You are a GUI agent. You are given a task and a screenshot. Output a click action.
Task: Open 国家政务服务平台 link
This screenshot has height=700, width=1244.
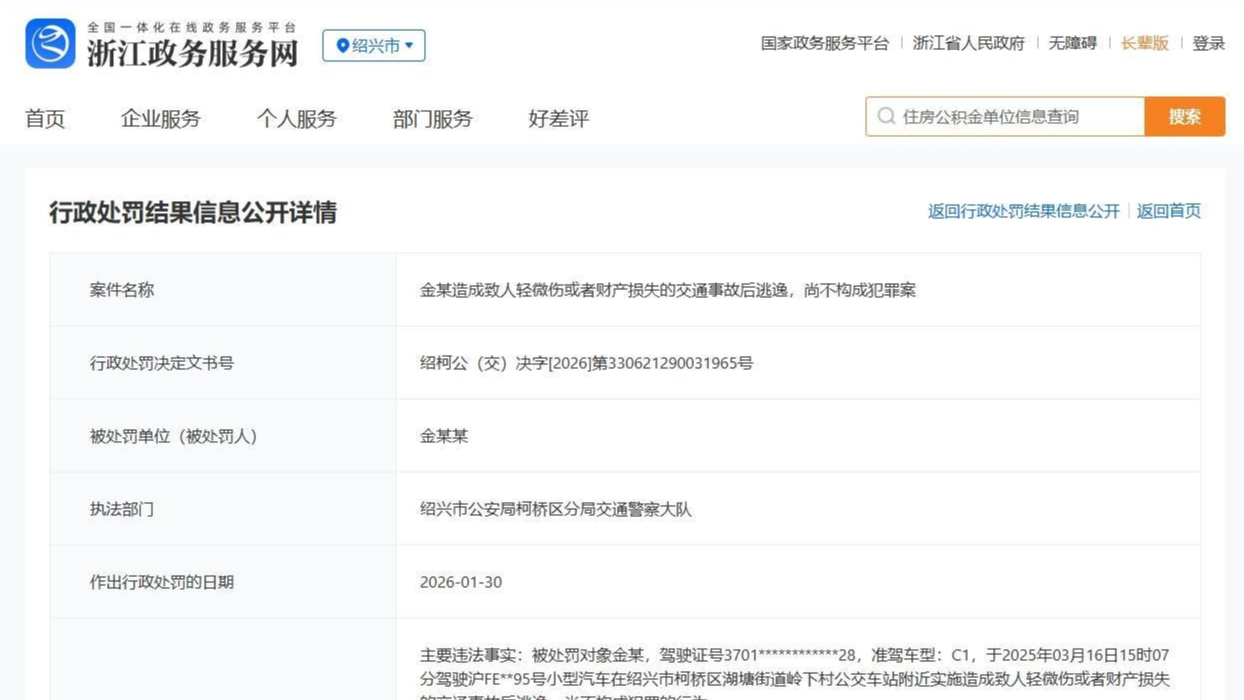824,43
